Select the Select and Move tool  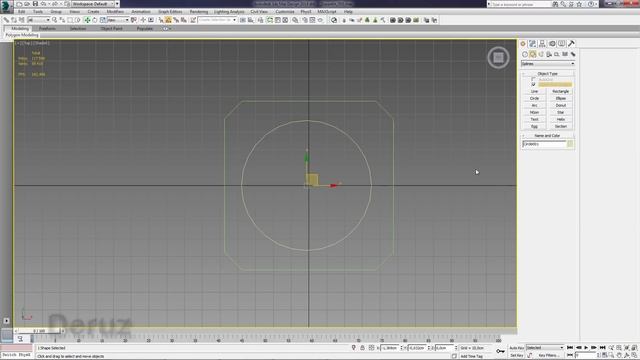pyautogui.click(x=87, y=20)
